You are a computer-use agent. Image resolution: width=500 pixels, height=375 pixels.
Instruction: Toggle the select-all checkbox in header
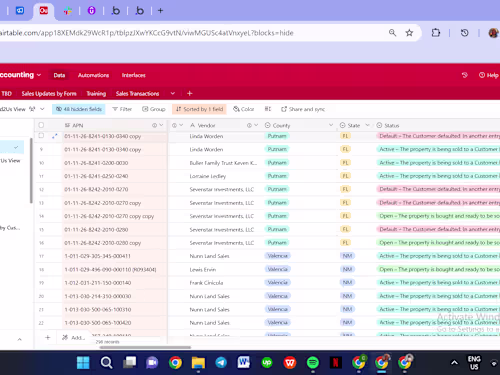41,125
